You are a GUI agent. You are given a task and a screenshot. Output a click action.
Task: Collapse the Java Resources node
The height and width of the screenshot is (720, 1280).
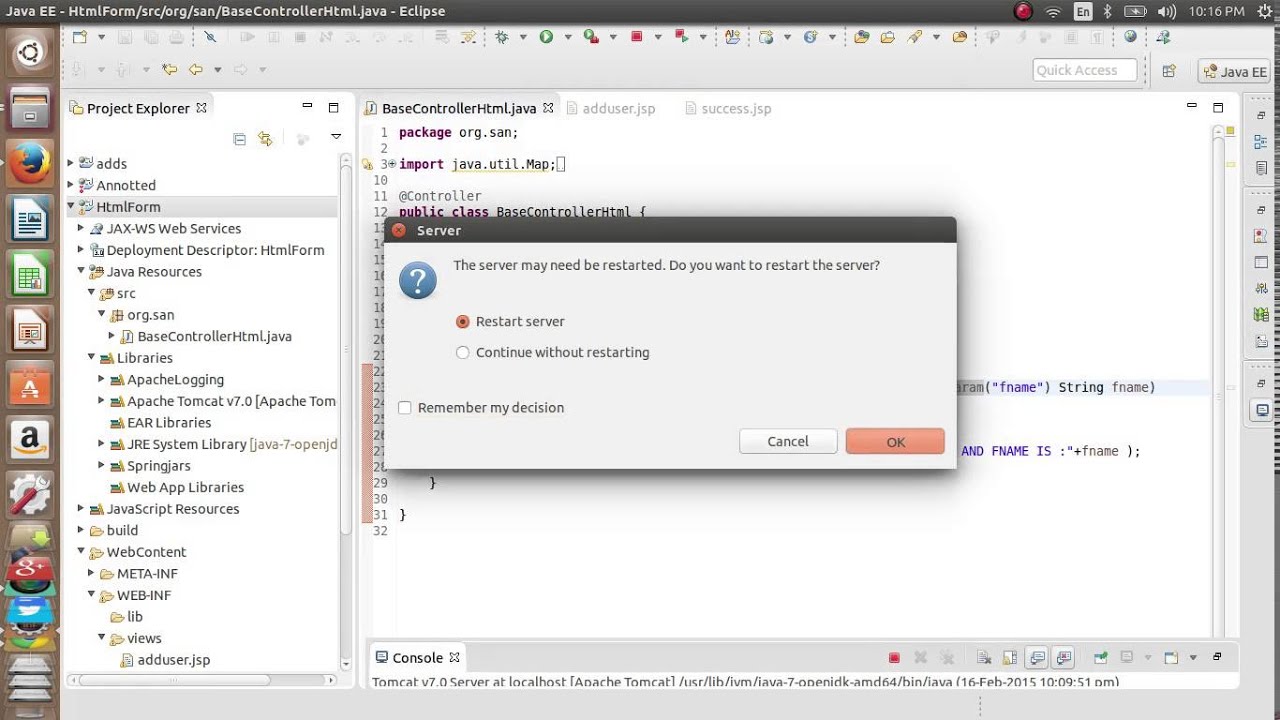click(x=81, y=271)
